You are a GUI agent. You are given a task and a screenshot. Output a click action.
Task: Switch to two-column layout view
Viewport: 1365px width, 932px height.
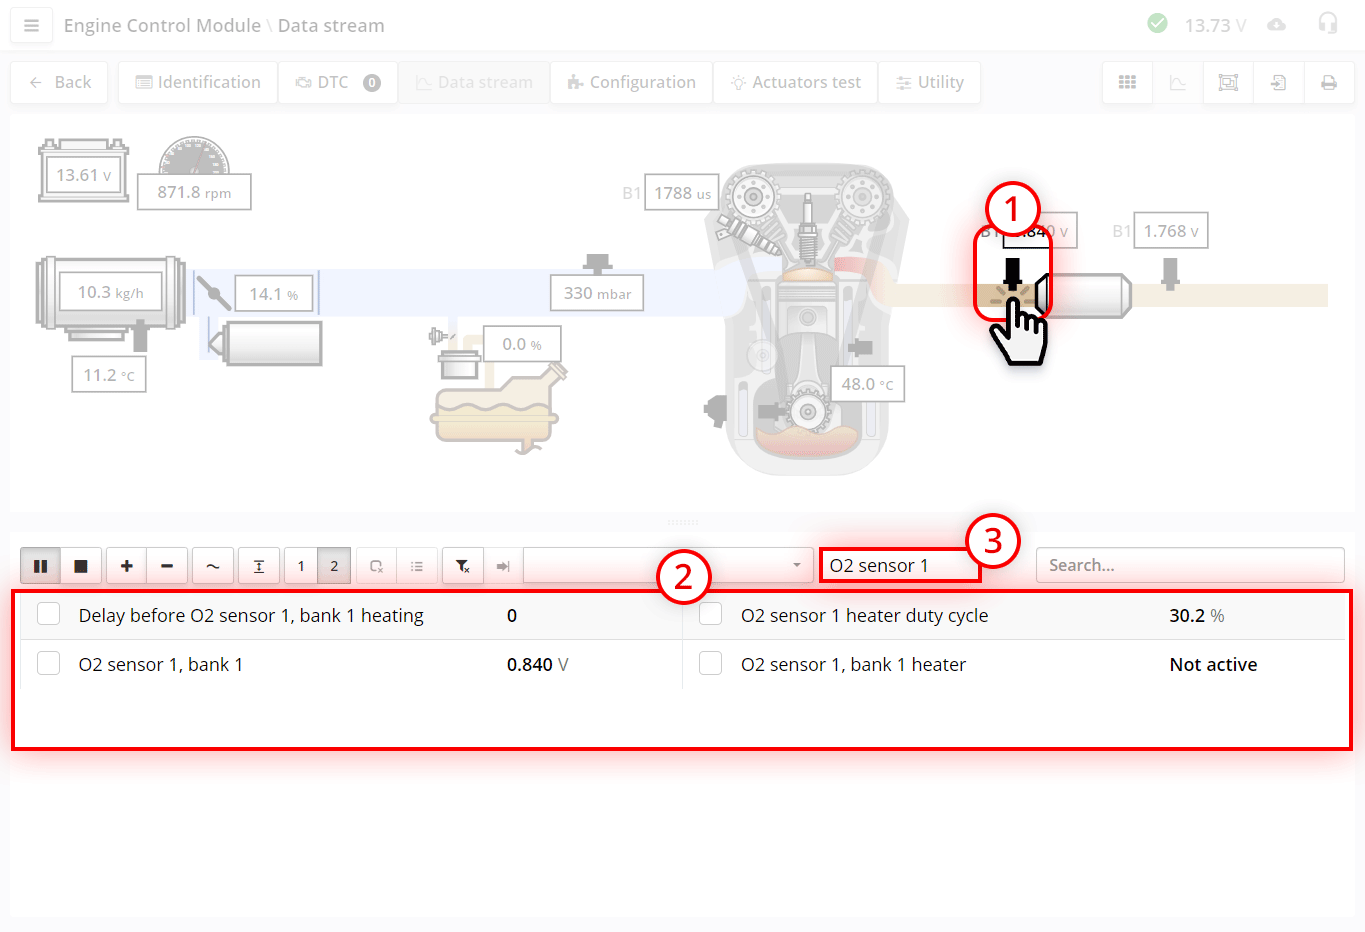tap(334, 565)
